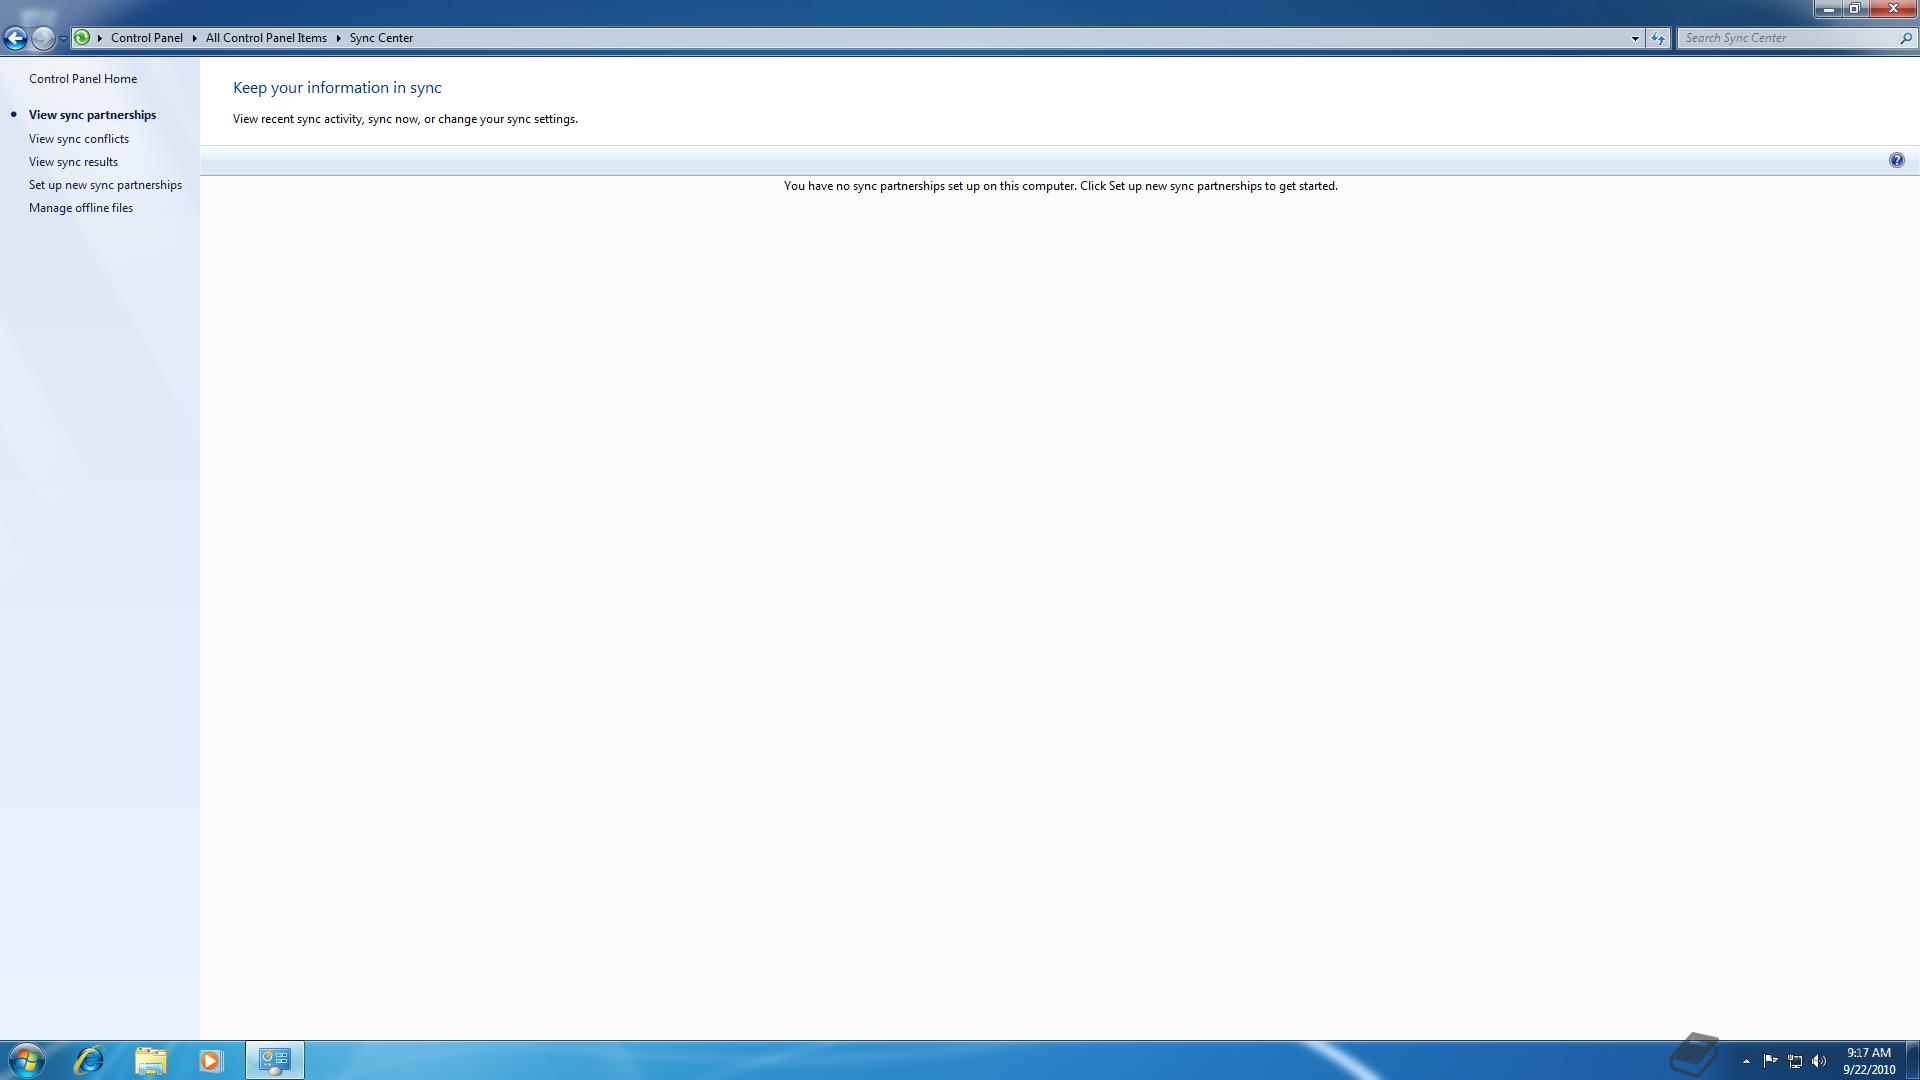The width and height of the screenshot is (1920, 1080).
Task: Open Control Panel Home
Action: [x=83, y=79]
